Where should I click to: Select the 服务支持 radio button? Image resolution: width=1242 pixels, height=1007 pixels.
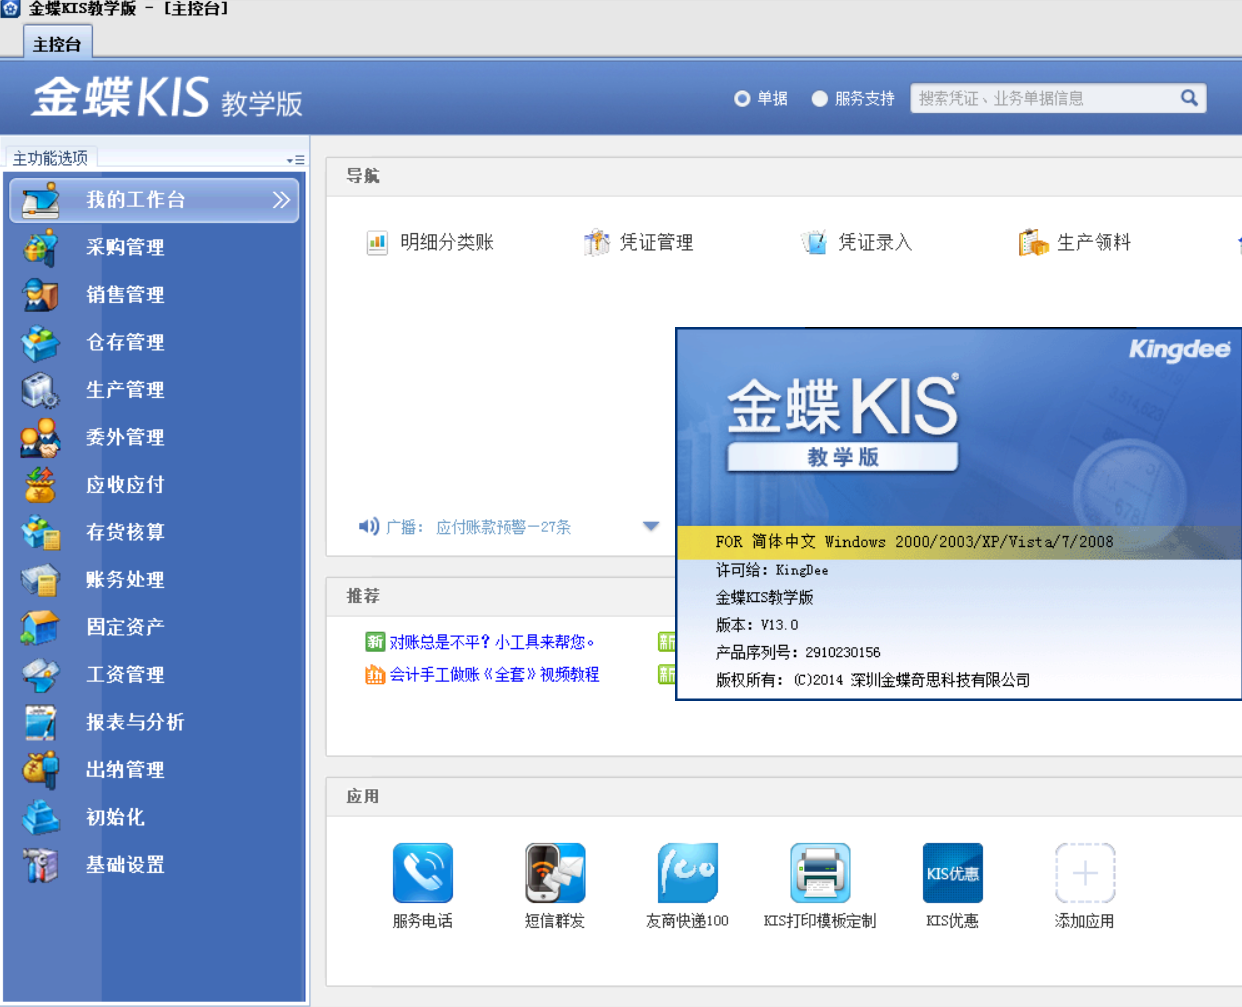click(820, 99)
